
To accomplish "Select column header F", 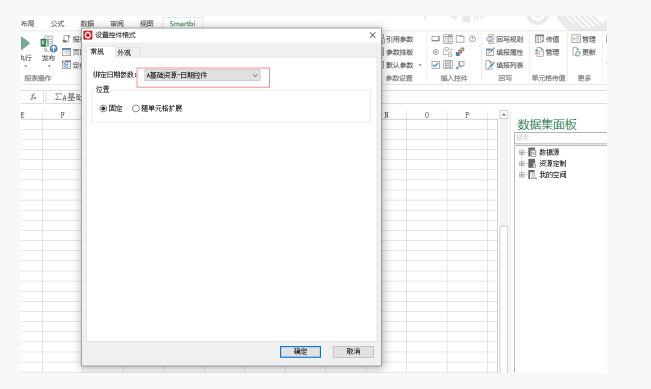I will 62,115.
